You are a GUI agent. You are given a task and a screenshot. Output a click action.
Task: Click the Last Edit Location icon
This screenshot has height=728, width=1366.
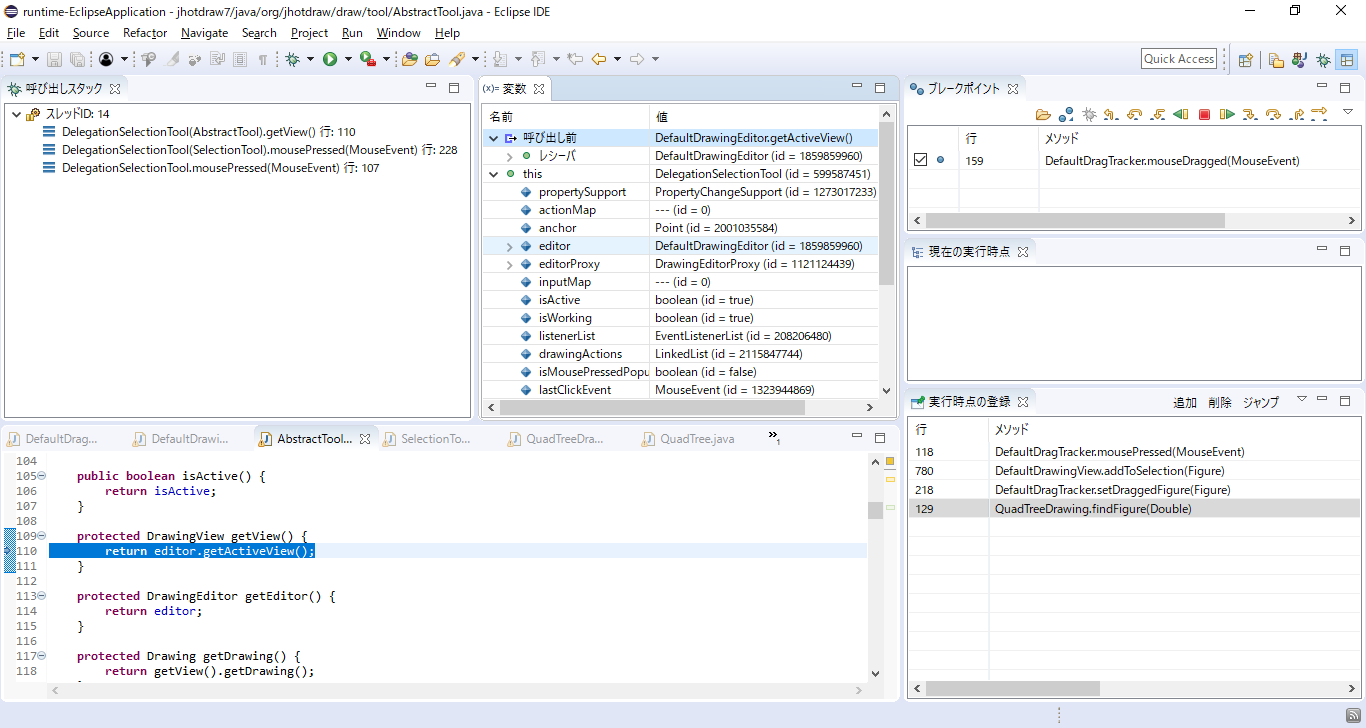(x=575, y=59)
